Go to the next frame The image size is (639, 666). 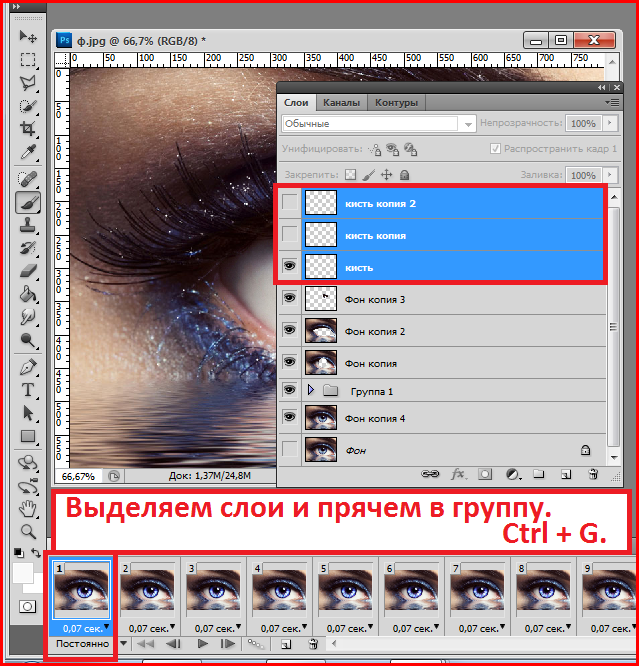228,644
